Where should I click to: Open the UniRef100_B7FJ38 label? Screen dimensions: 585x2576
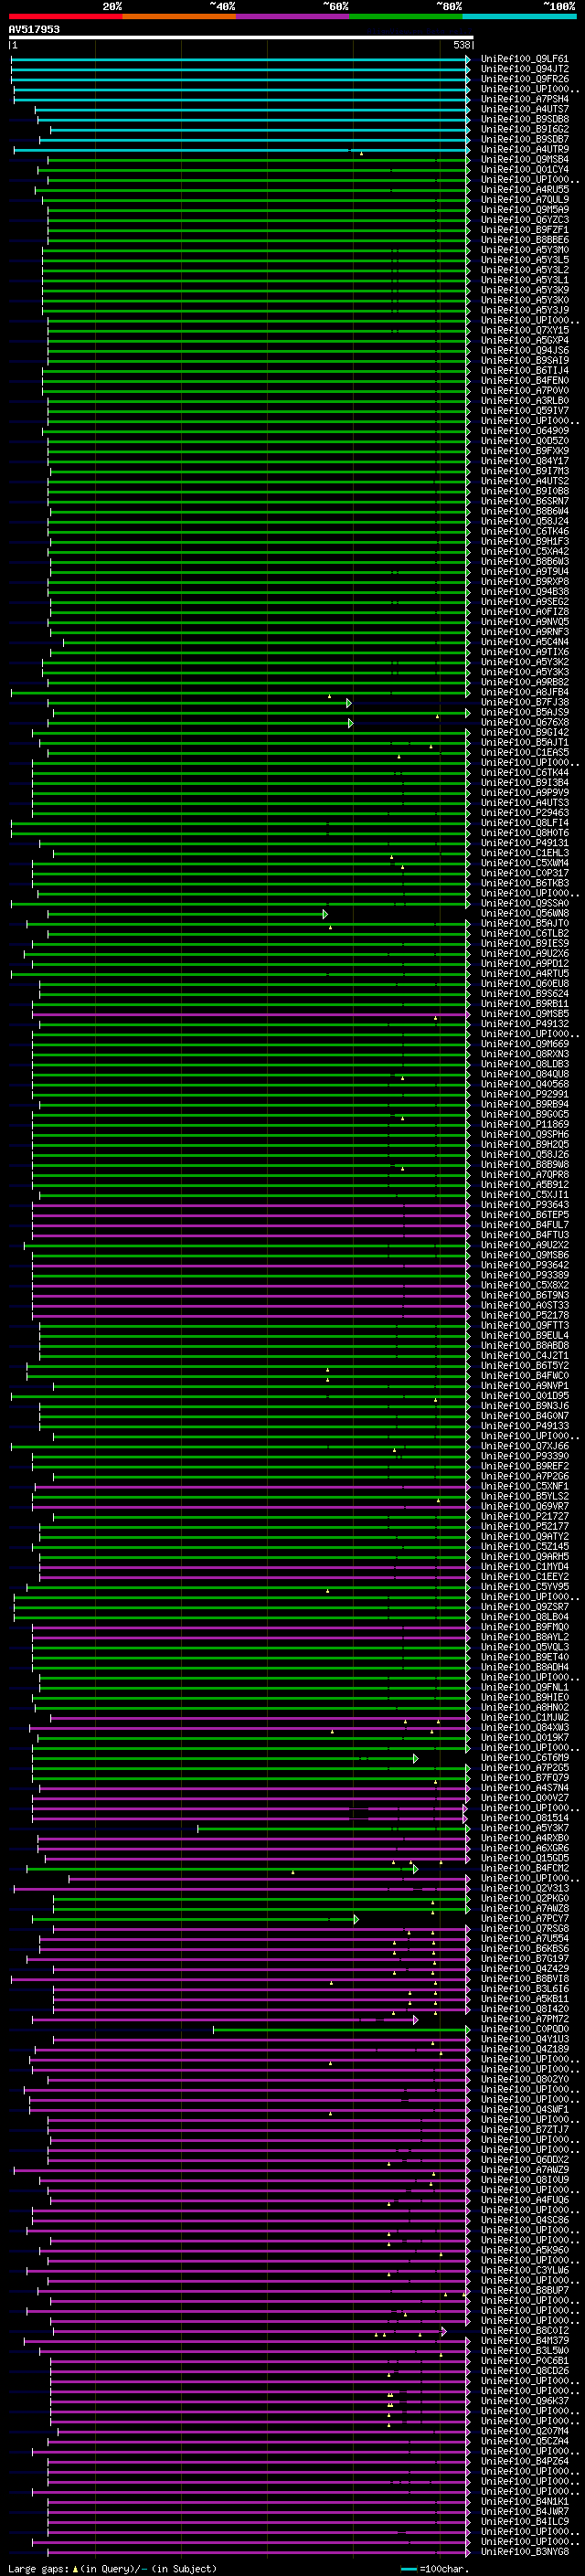point(524,702)
